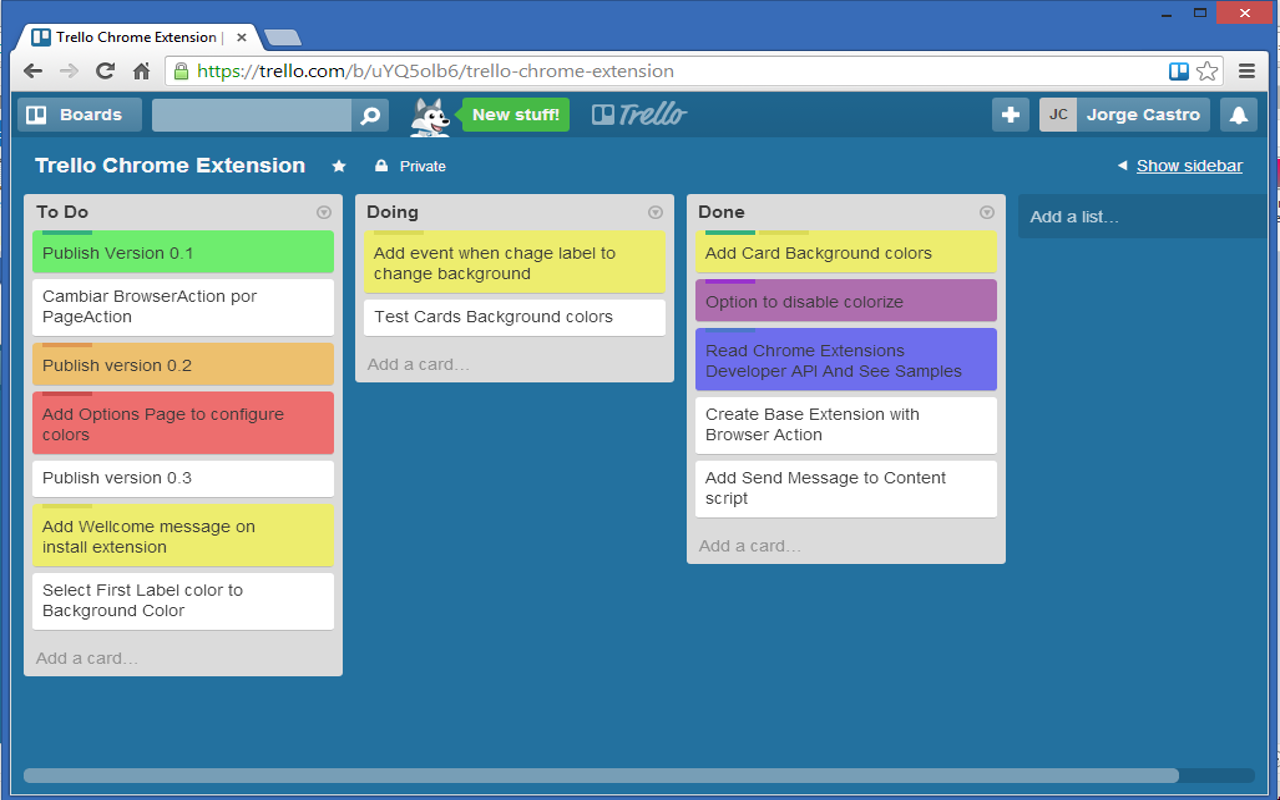Click the To Do list title
Image resolution: width=1280 pixels, height=800 pixels.
tap(62, 212)
